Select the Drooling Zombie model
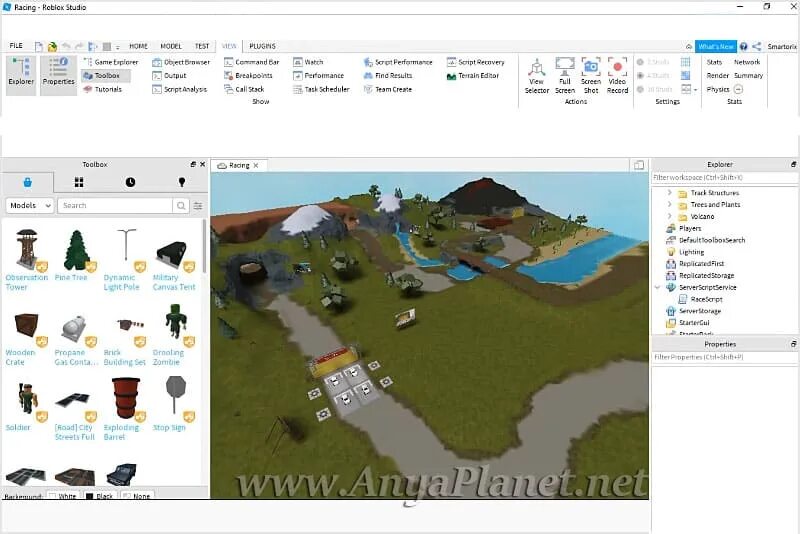This screenshot has width=800, height=534. click(x=173, y=336)
